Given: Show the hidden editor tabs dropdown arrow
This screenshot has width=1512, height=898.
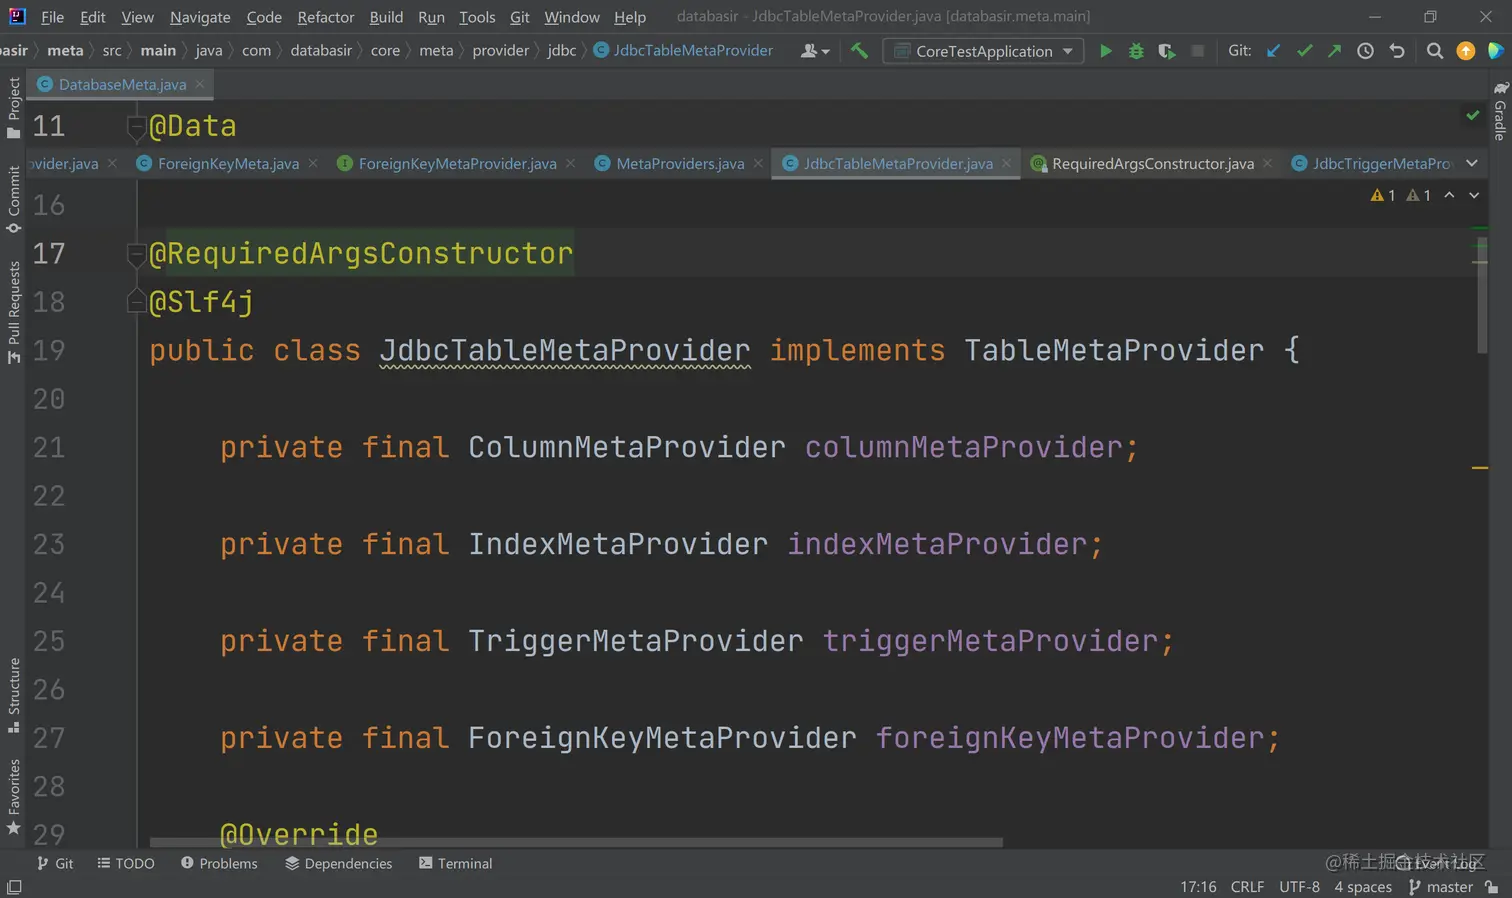Looking at the screenshot, I should point(1472,163).
